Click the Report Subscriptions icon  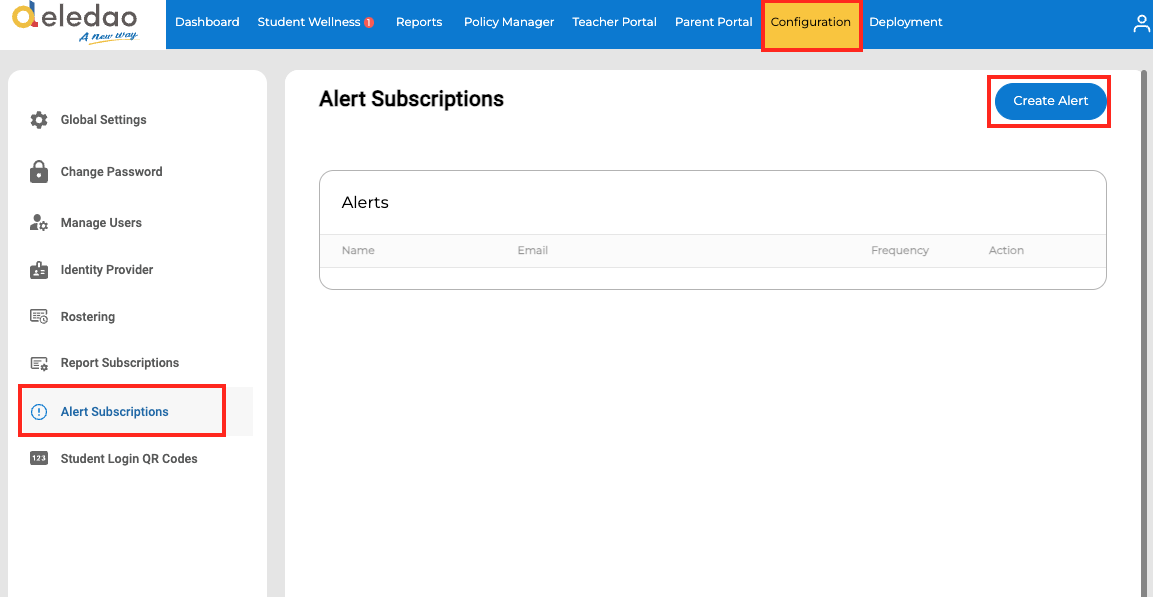pyautogui.click(x=39, y=363)
